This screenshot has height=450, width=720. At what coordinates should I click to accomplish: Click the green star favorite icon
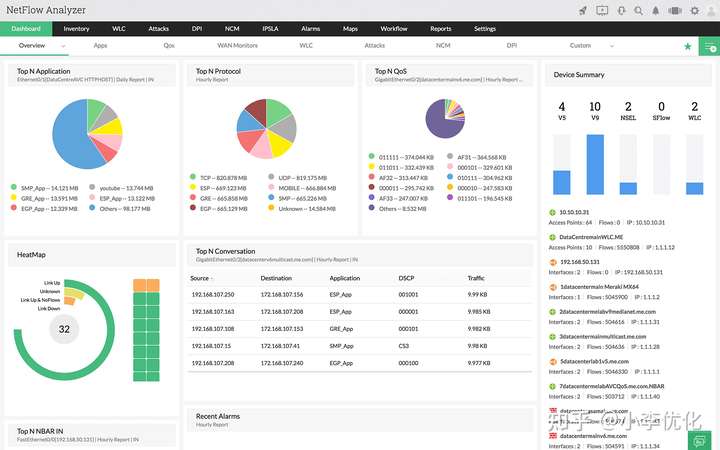(687, 46)
